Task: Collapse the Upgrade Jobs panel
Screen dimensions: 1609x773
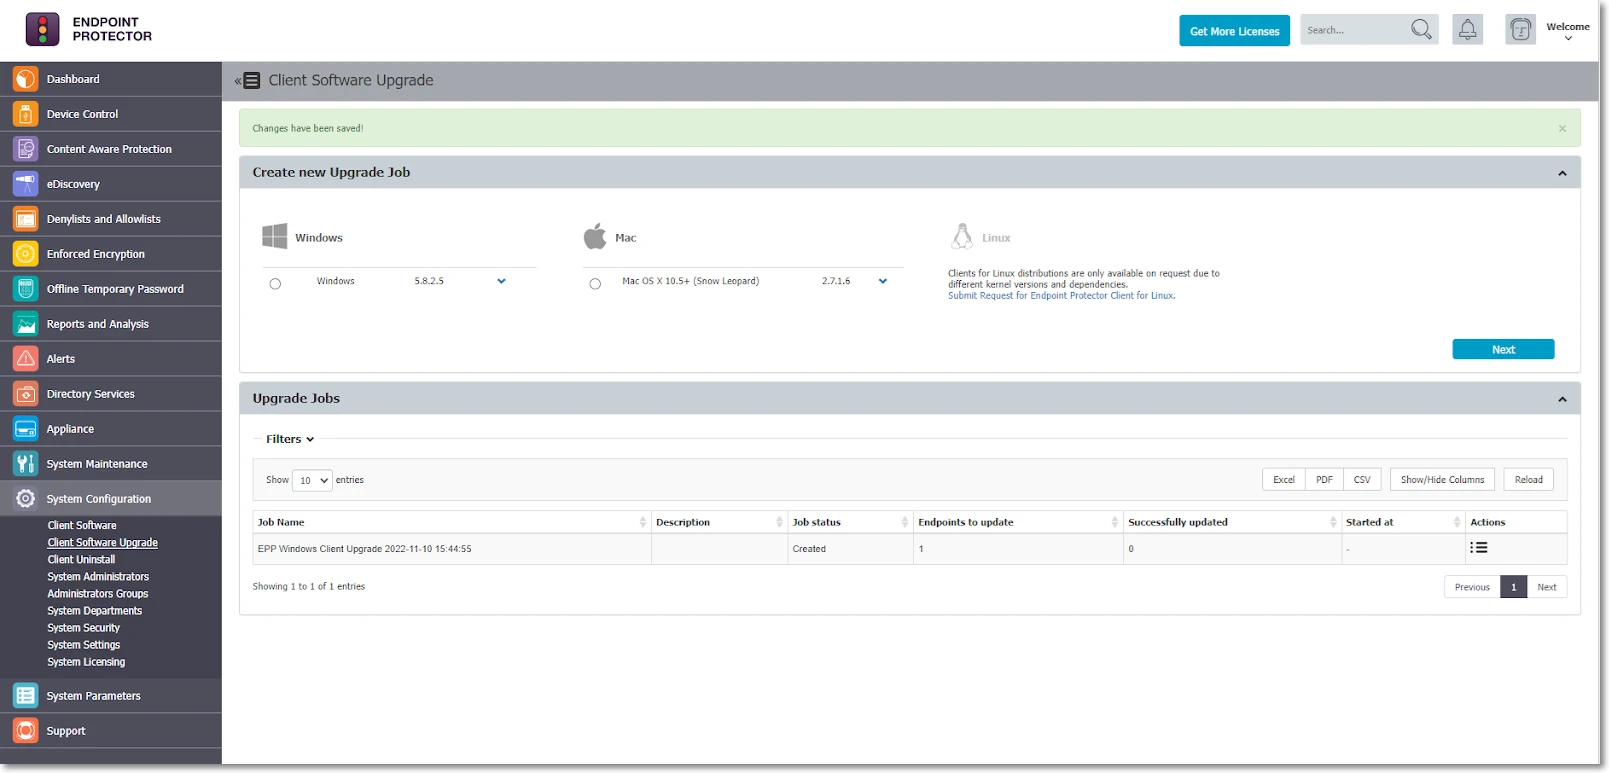Action: tap(1562, 399)
